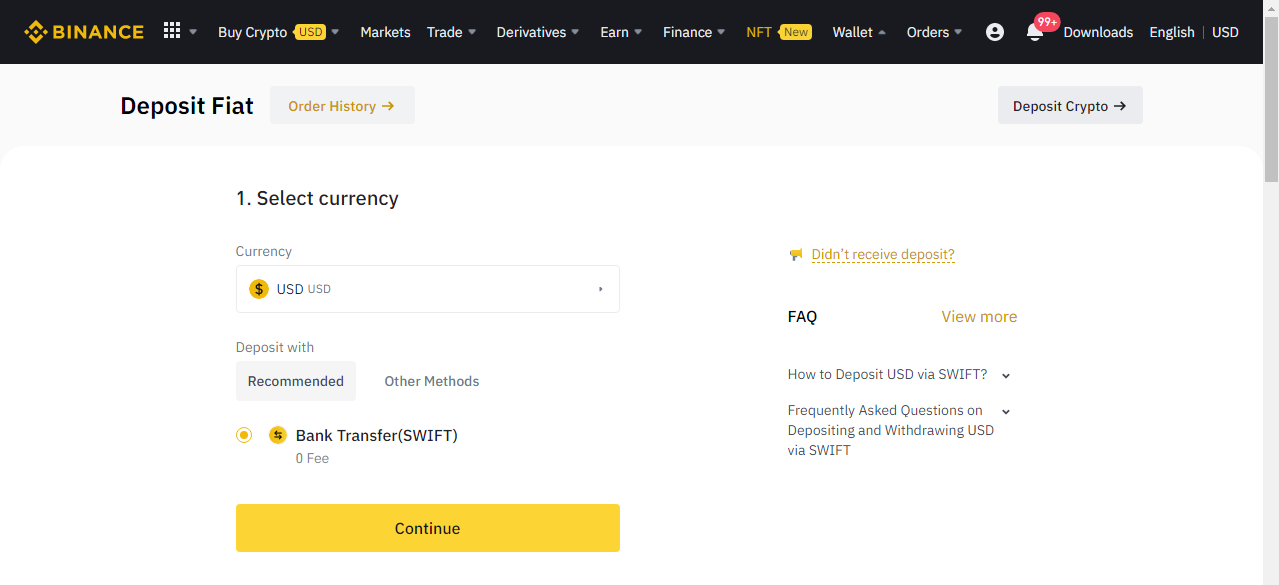
Task: Click the Didn't receive deposit? link
Action: point(883,255)
